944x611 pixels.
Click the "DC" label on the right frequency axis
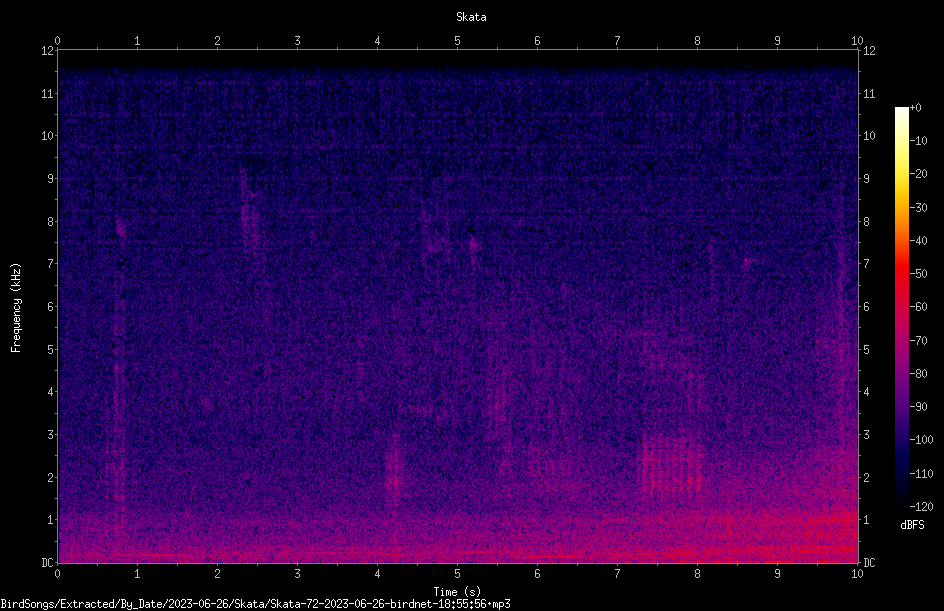coord(869,563)
